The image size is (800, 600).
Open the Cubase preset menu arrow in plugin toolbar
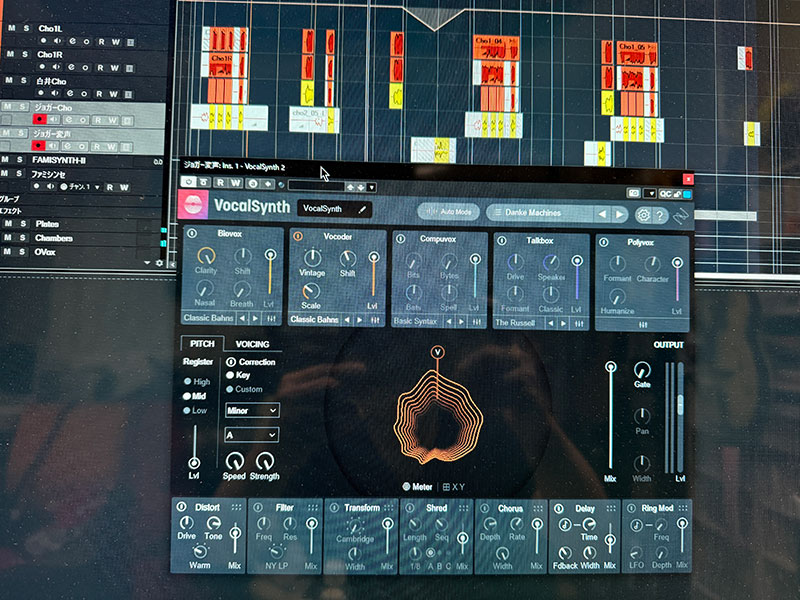tap(371, 187)
